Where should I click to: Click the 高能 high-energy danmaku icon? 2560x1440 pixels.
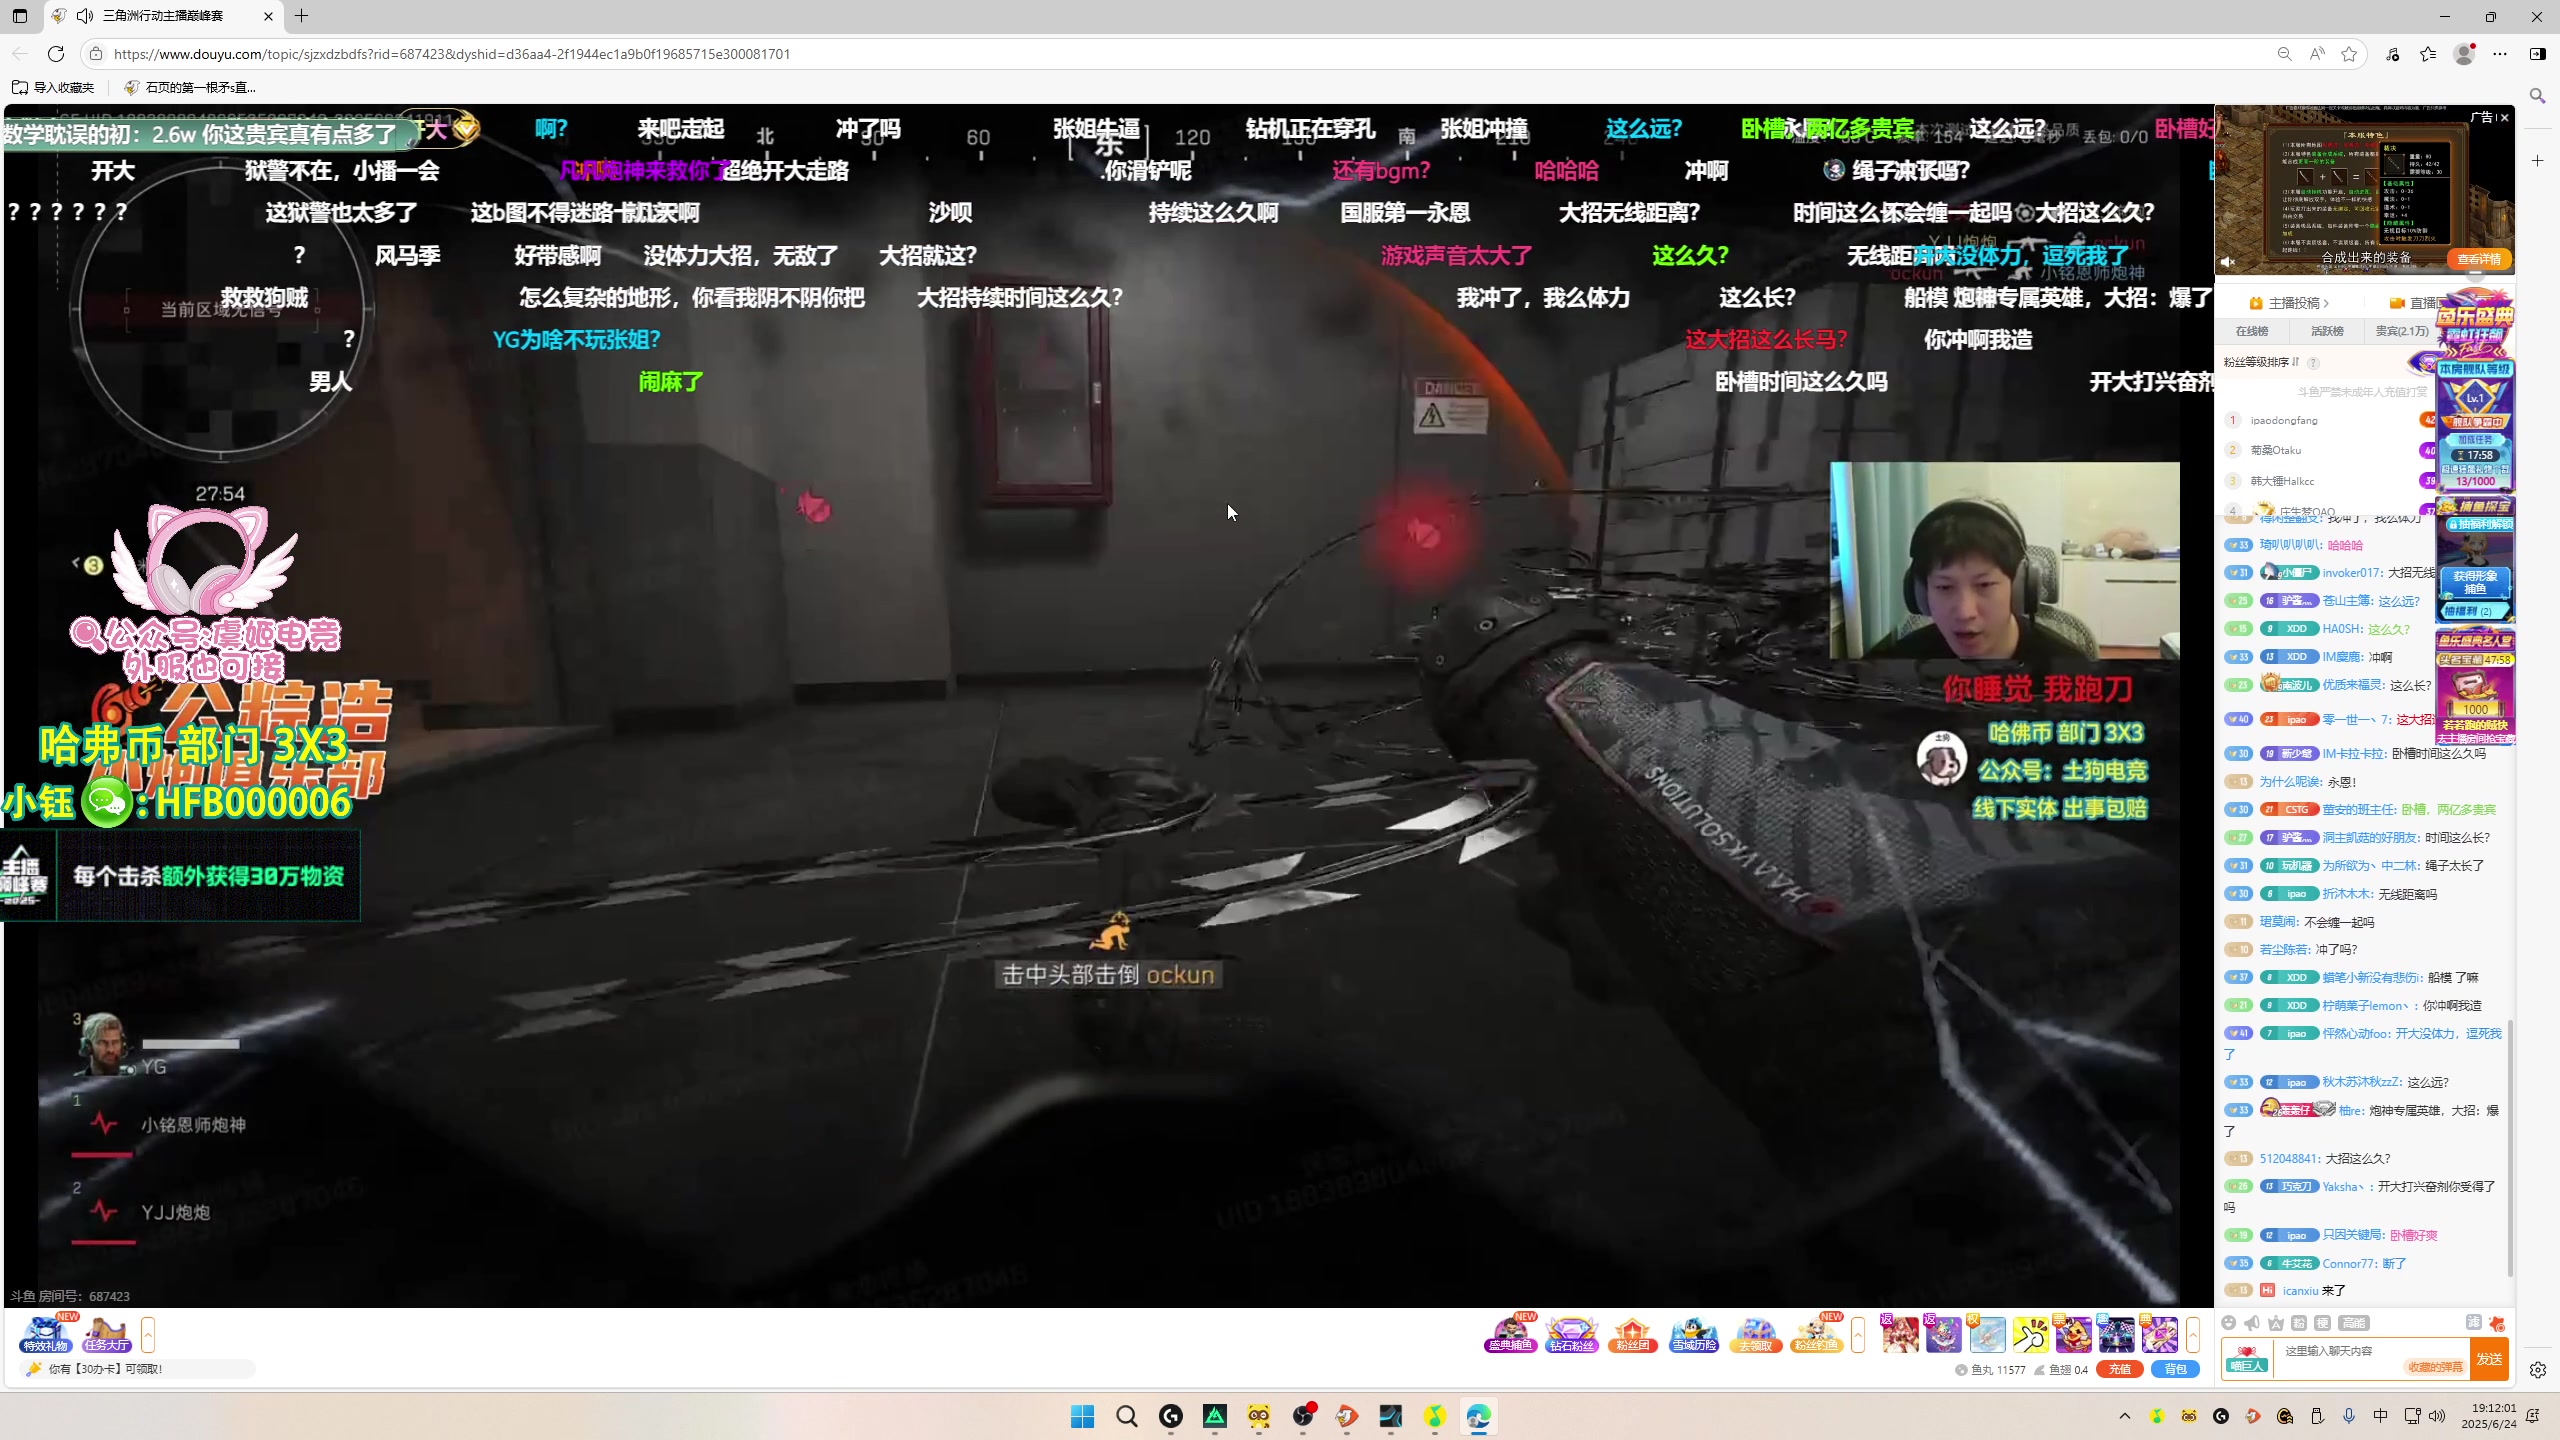pyautogui.click(x=2354, y=1323)
